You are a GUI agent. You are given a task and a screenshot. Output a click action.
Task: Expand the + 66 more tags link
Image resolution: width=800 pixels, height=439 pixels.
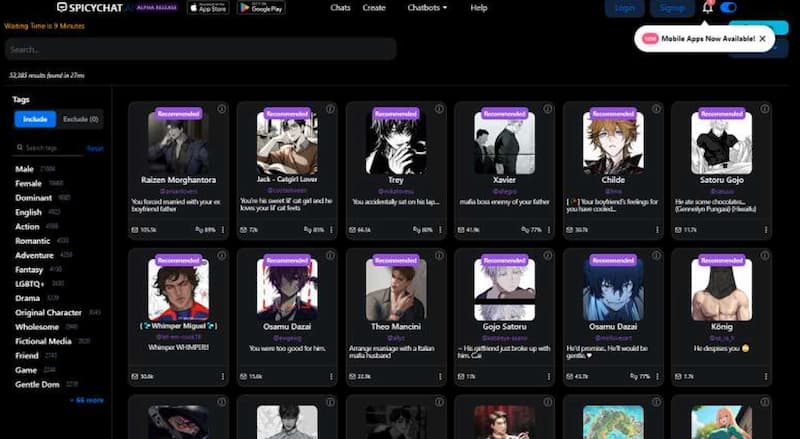[x=87, y=400]
